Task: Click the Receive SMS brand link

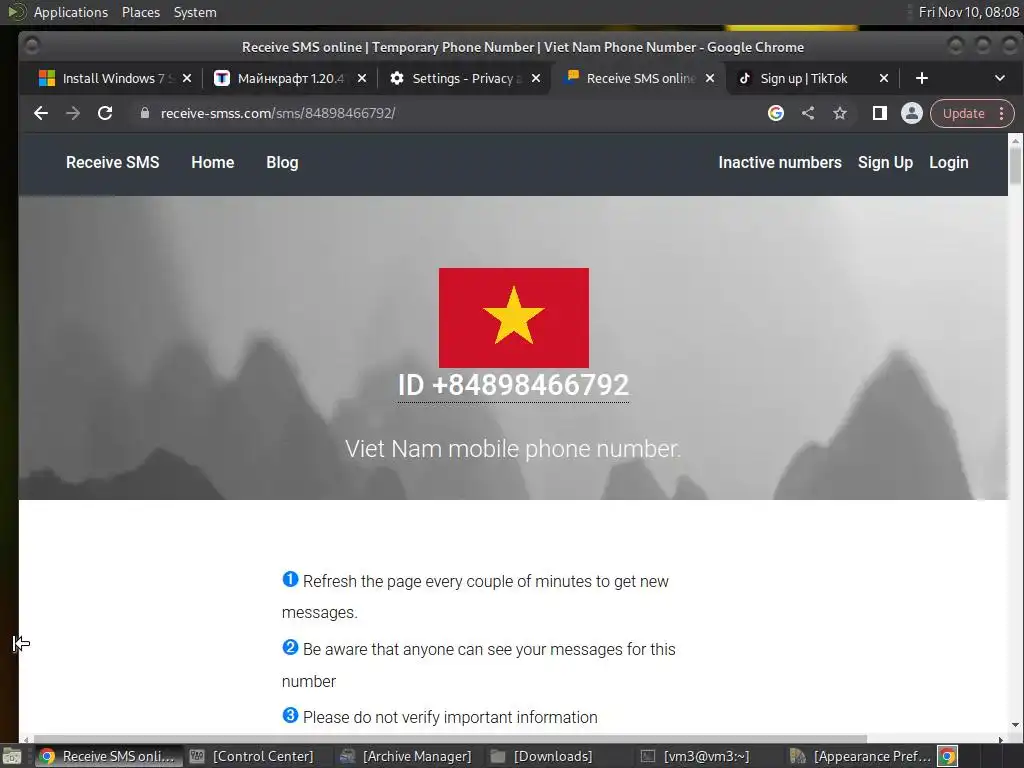Action: (x=112, y=163)
